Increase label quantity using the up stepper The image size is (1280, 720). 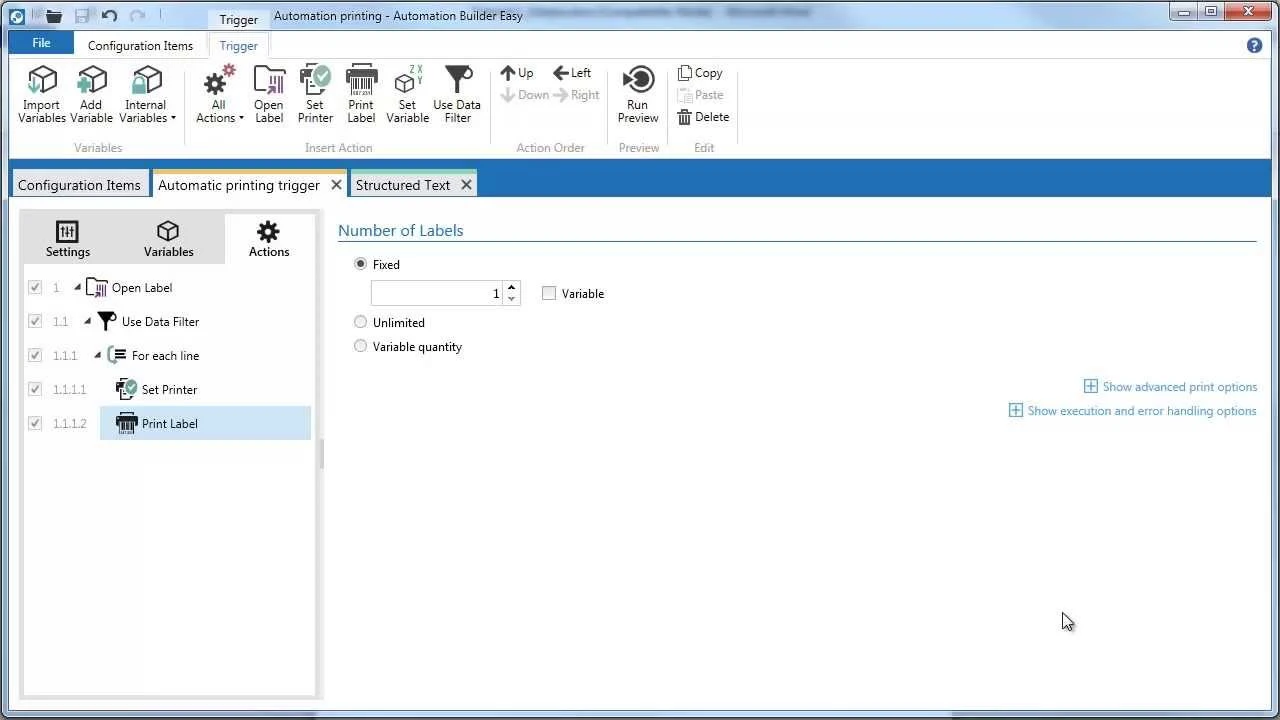pos(511,287)
